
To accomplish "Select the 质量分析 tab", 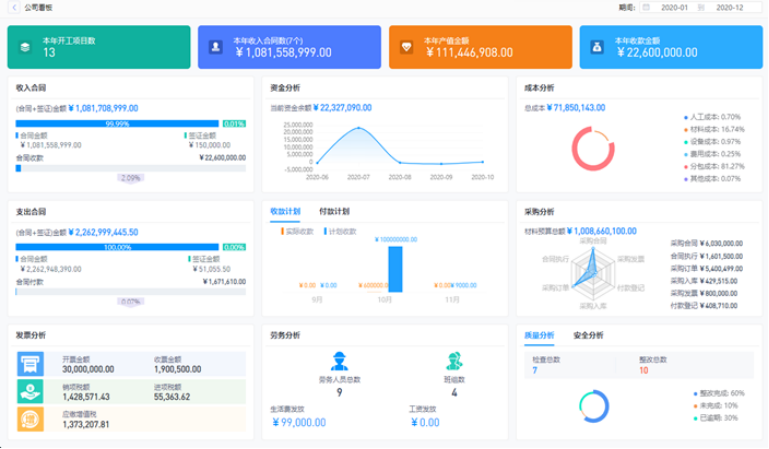I will [539, 335].
